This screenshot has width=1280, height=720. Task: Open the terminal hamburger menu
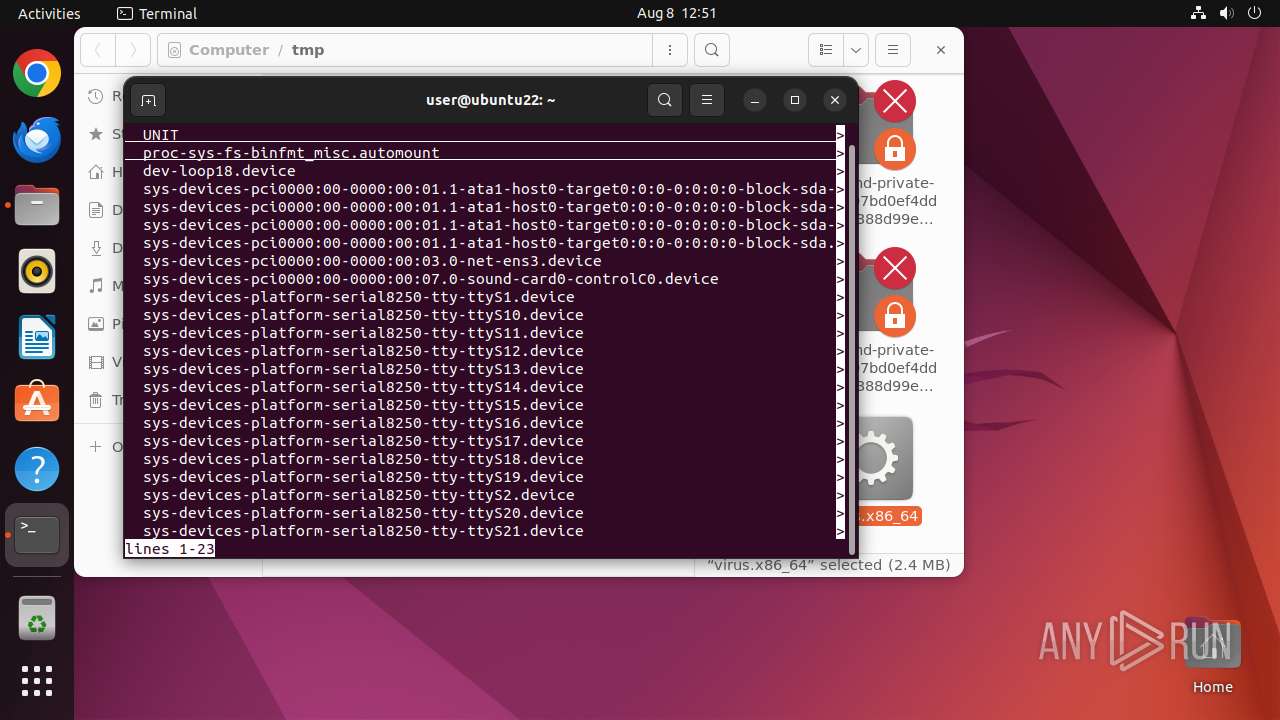point(707,100)
